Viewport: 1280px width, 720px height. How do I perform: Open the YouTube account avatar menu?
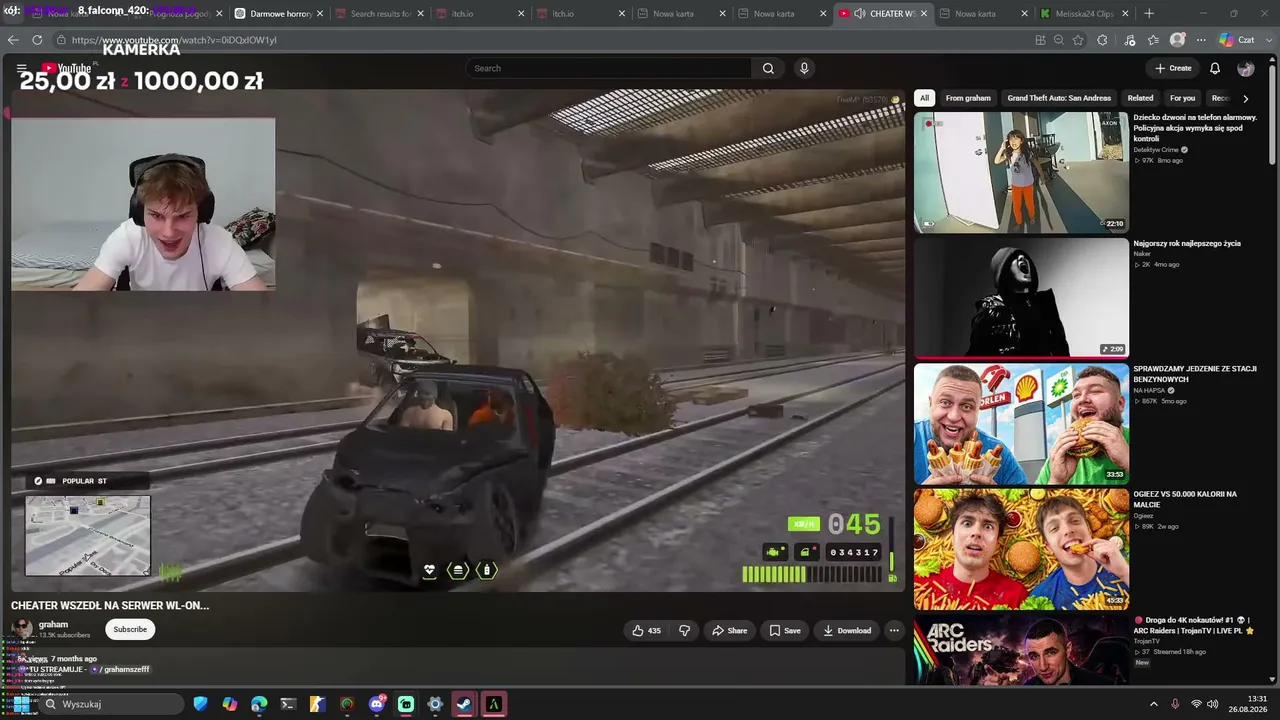point(1245,68)
